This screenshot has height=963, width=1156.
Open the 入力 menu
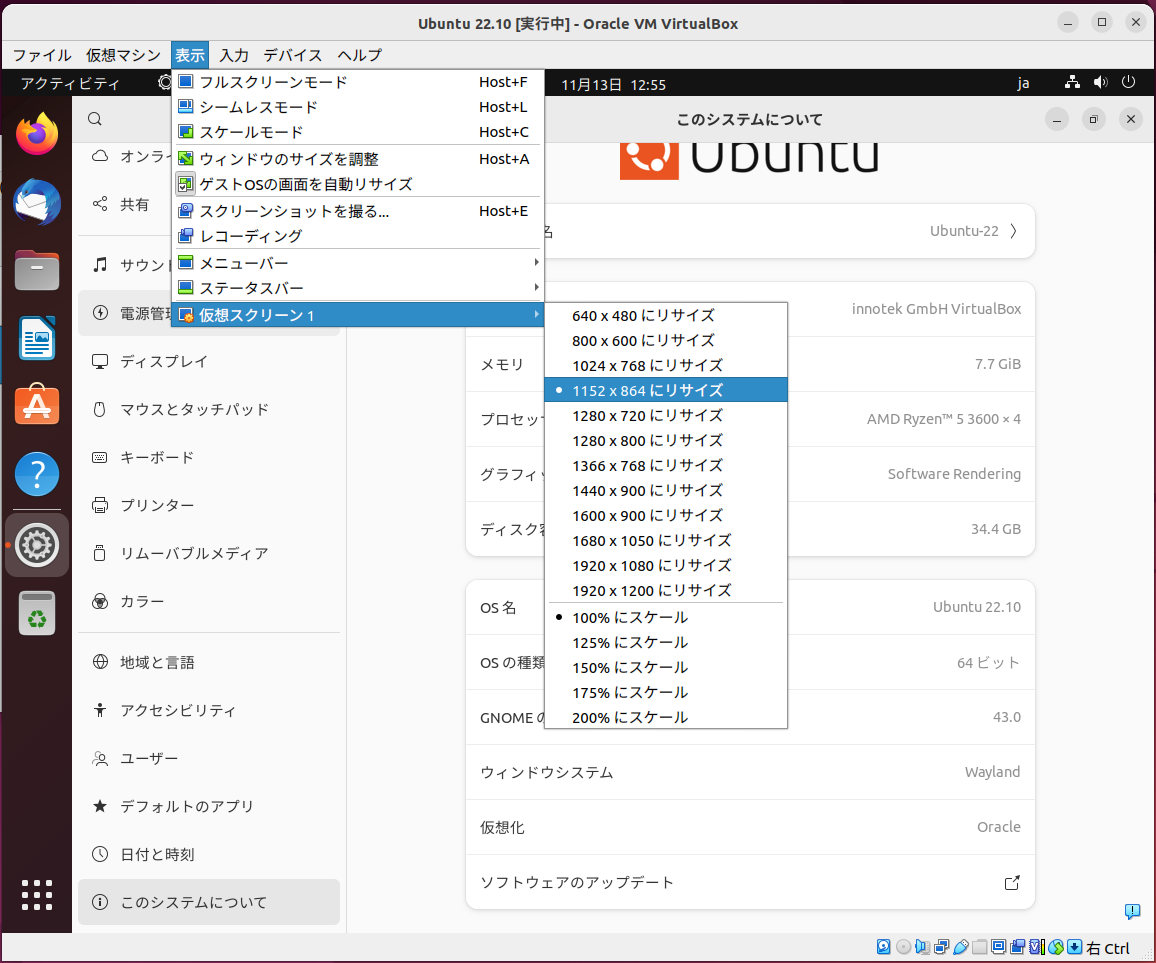coord(234,55)
